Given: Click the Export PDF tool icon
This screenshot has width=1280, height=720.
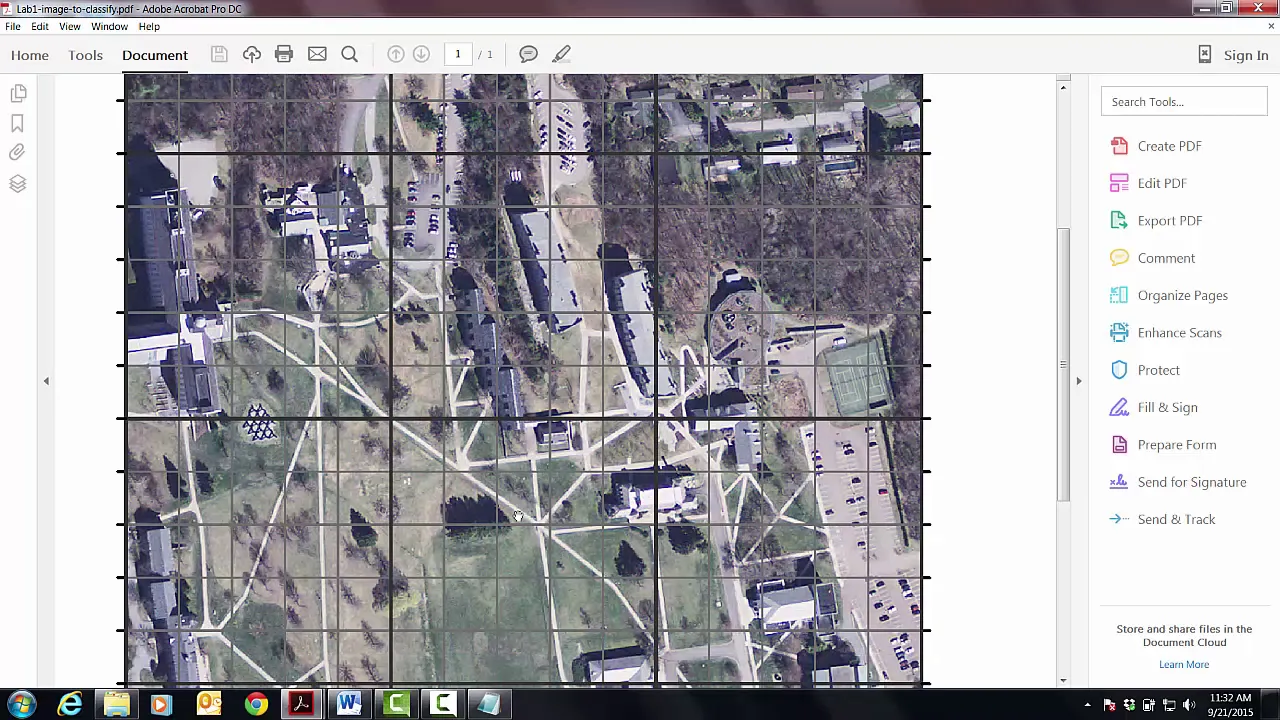Looking at the screenshot, I should click(x=1119, y=221).
